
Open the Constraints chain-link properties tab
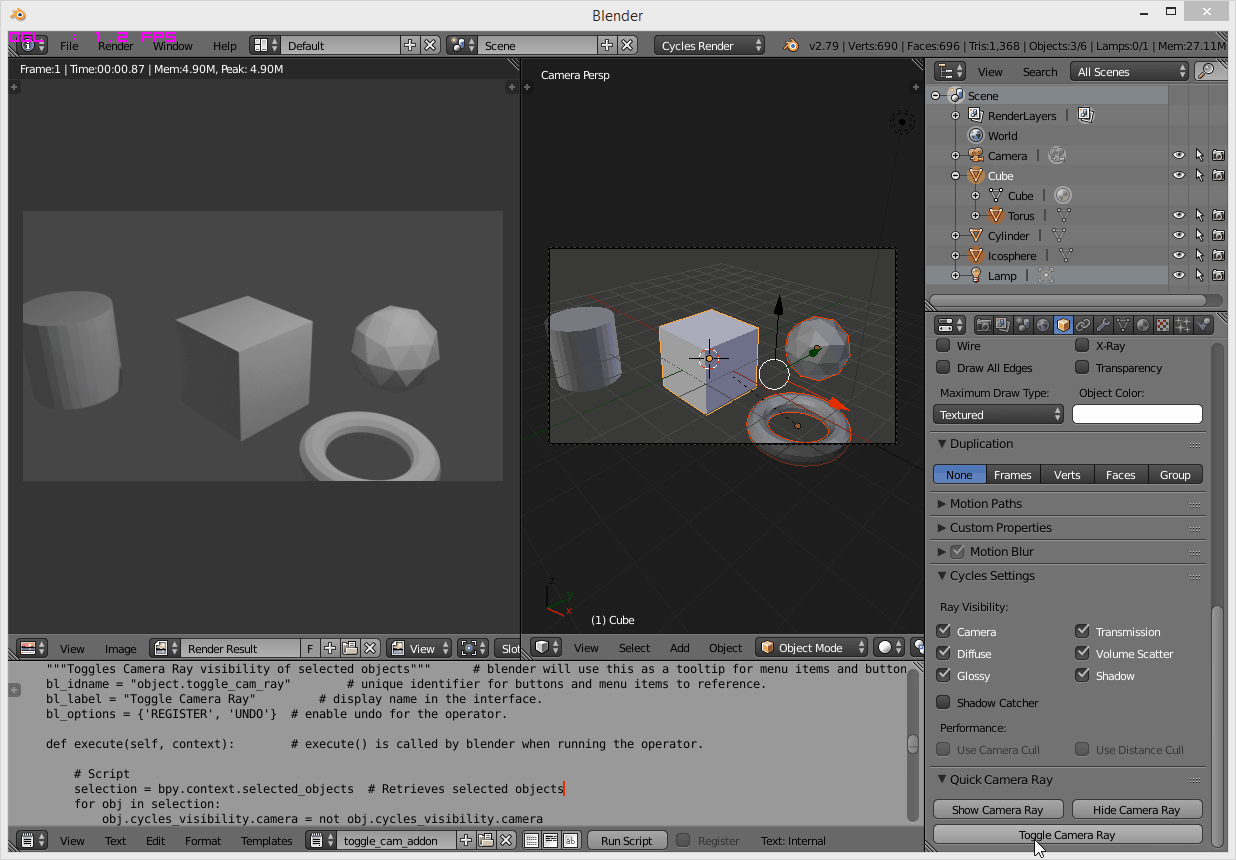tap(1082, 325)
